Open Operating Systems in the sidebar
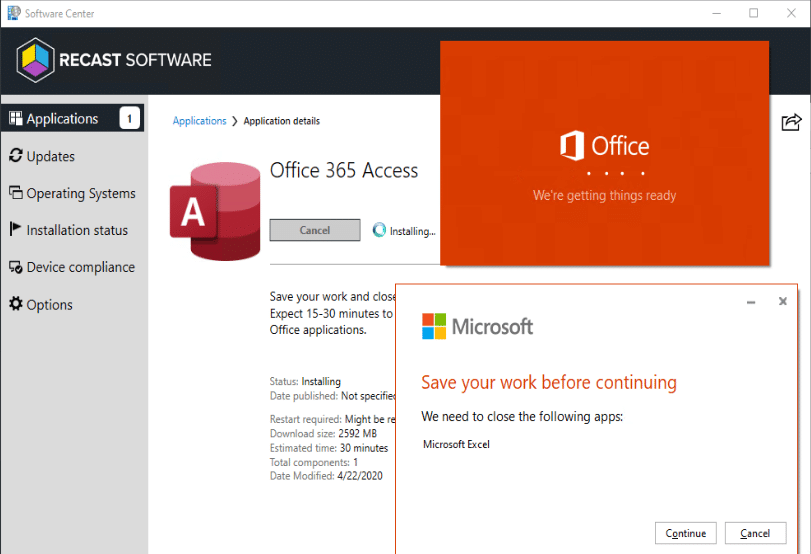 click(x=80, y=193)
